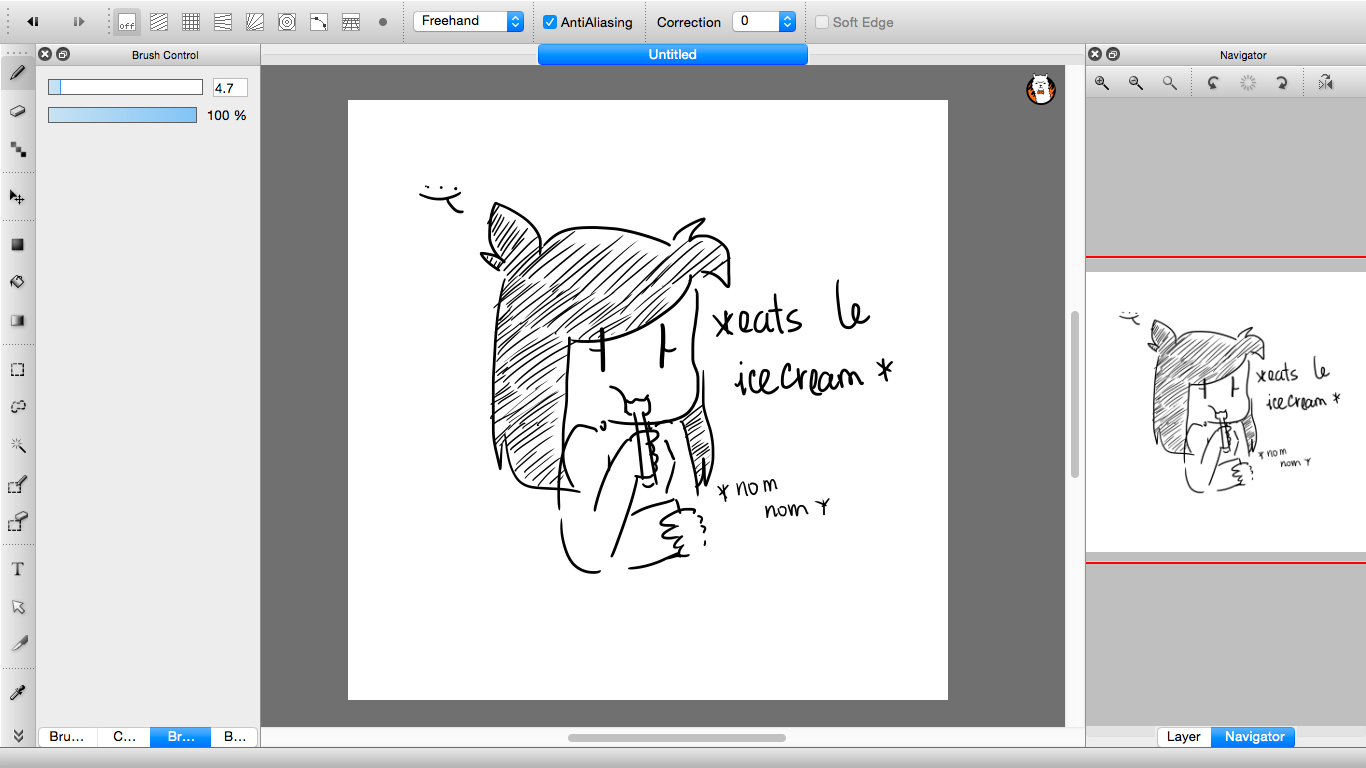Click the zoom in magnifier in Navigator

(1102, 83)
